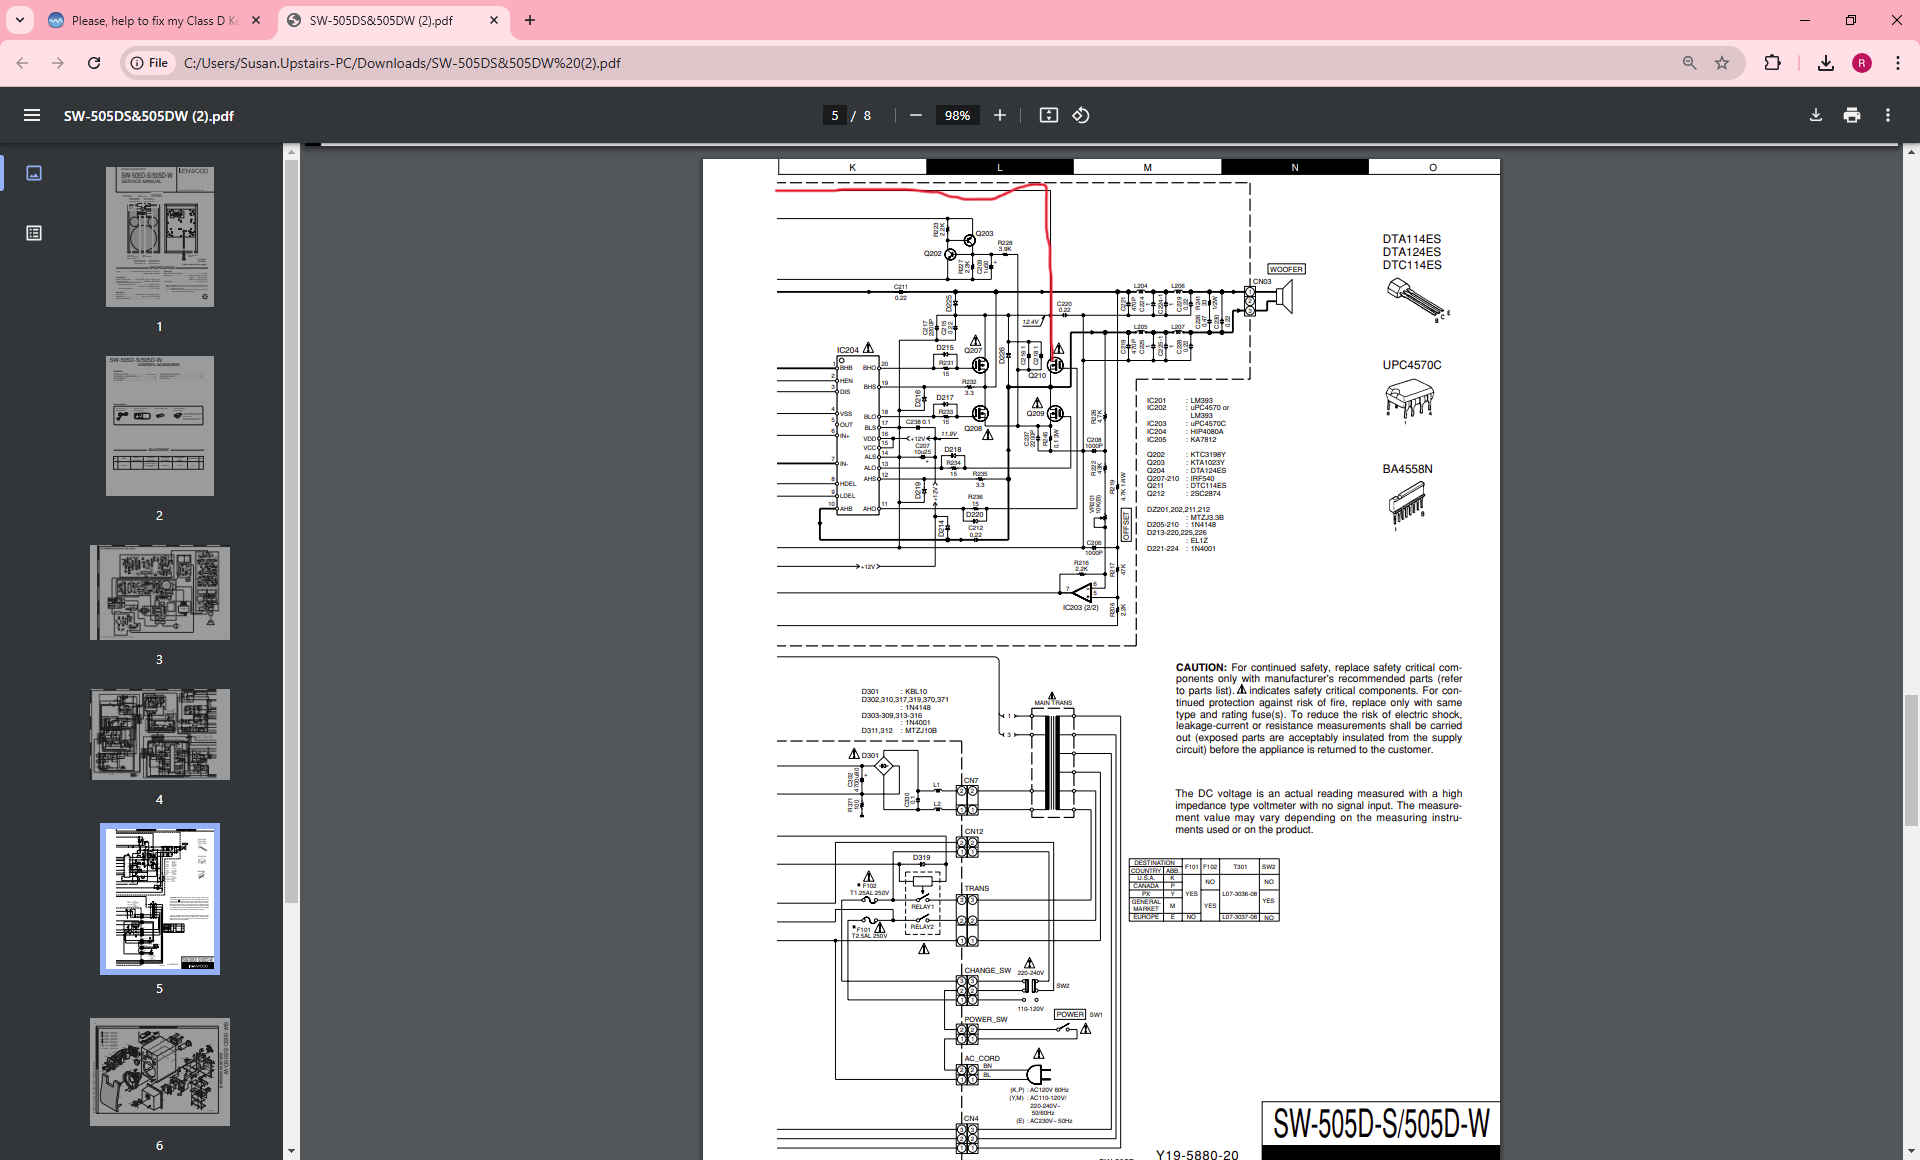Click the WOOFER label on schematic
The width and height of the screenshot is (1920, 1160).
click(1286, 269)
